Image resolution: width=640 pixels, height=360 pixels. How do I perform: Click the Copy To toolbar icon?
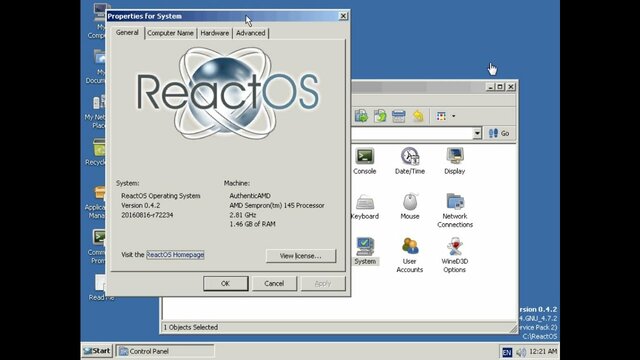point(380,116)
